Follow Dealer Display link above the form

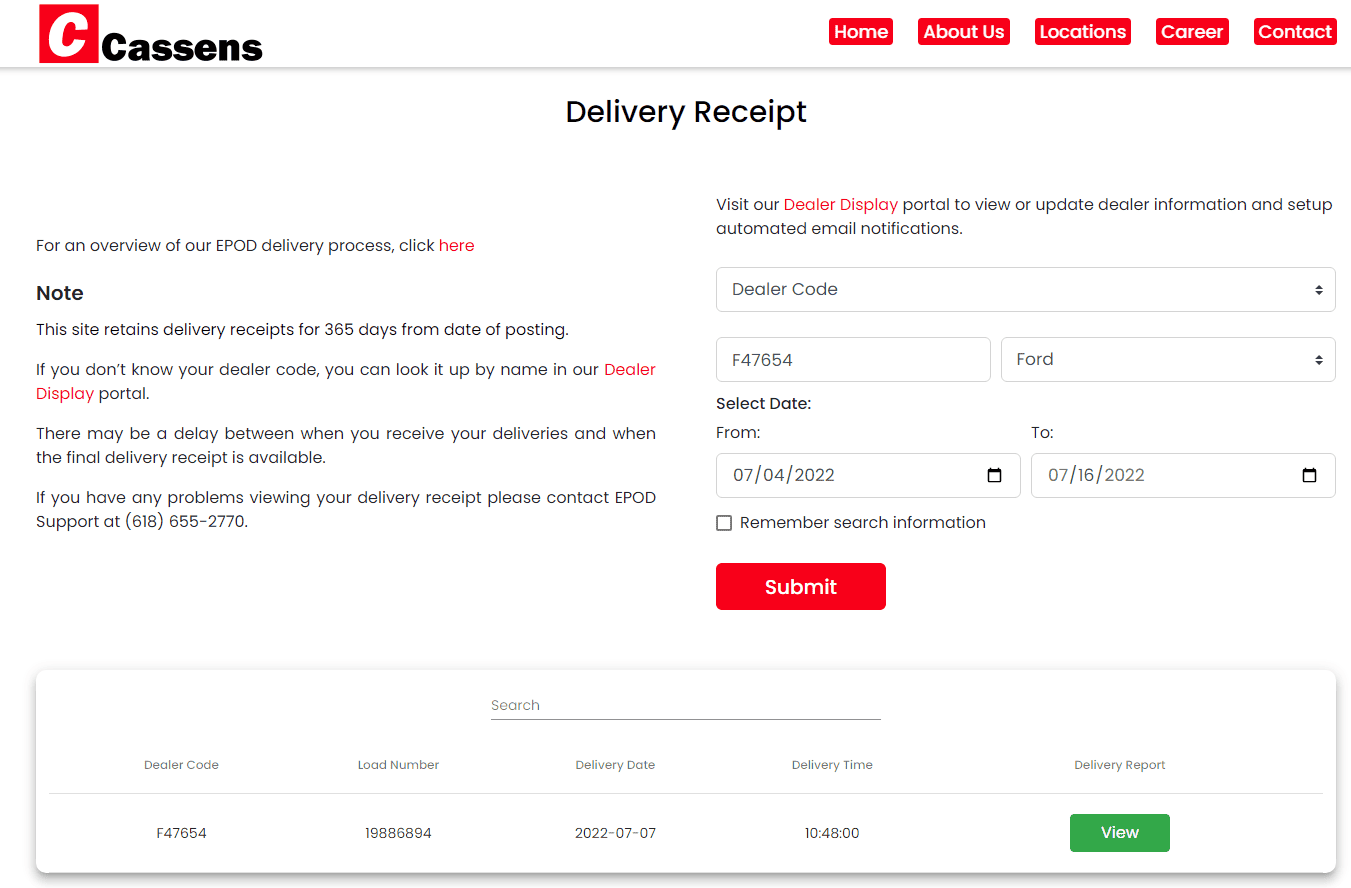coord(840,205)
